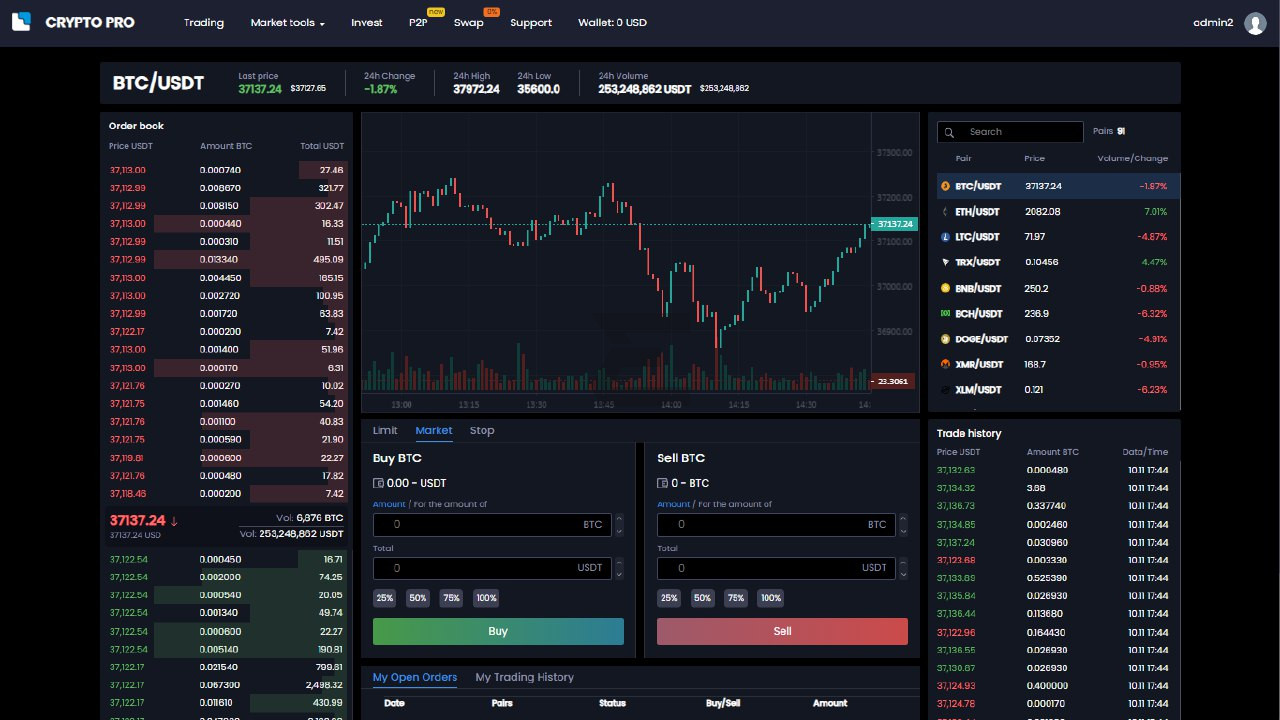Screen dimensions: 1280x720
Task: Open the P2P menu item
Action: (x=418, y=23)
